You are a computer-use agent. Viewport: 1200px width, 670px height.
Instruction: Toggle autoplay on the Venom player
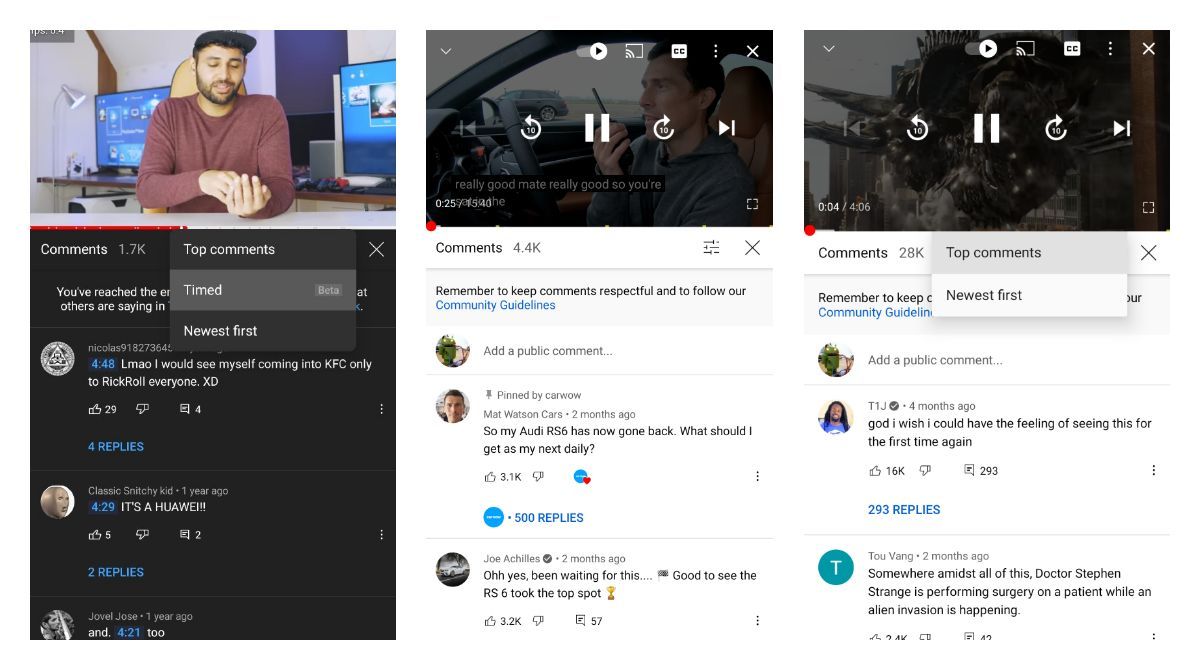(983, 47)
